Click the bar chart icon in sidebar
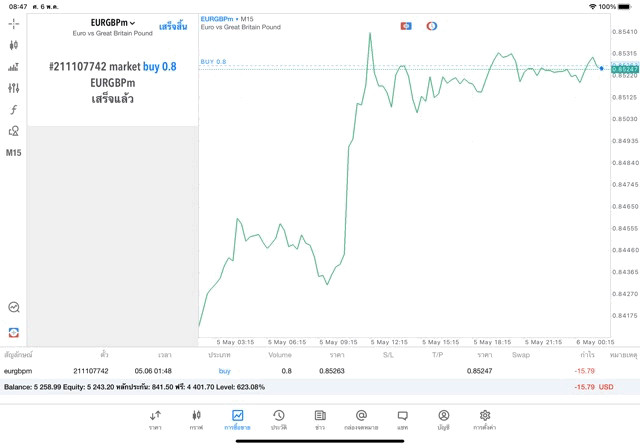The height and width of the screenshot is (447, 640). point(13,67)
